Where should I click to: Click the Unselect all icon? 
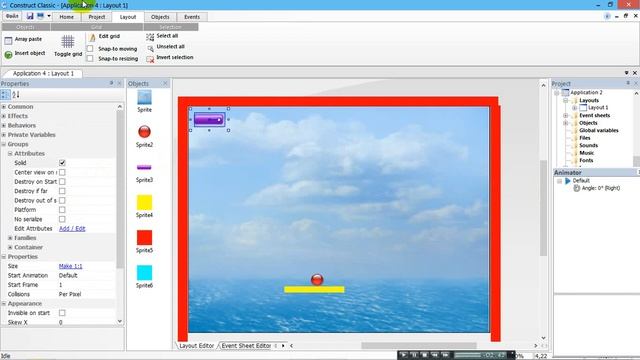pos(150,48)
